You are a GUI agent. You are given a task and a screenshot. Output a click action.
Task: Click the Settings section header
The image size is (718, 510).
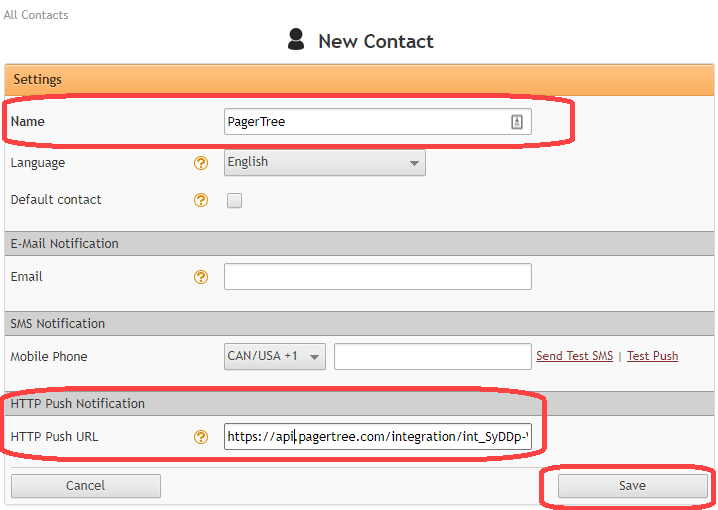(37, 80)
